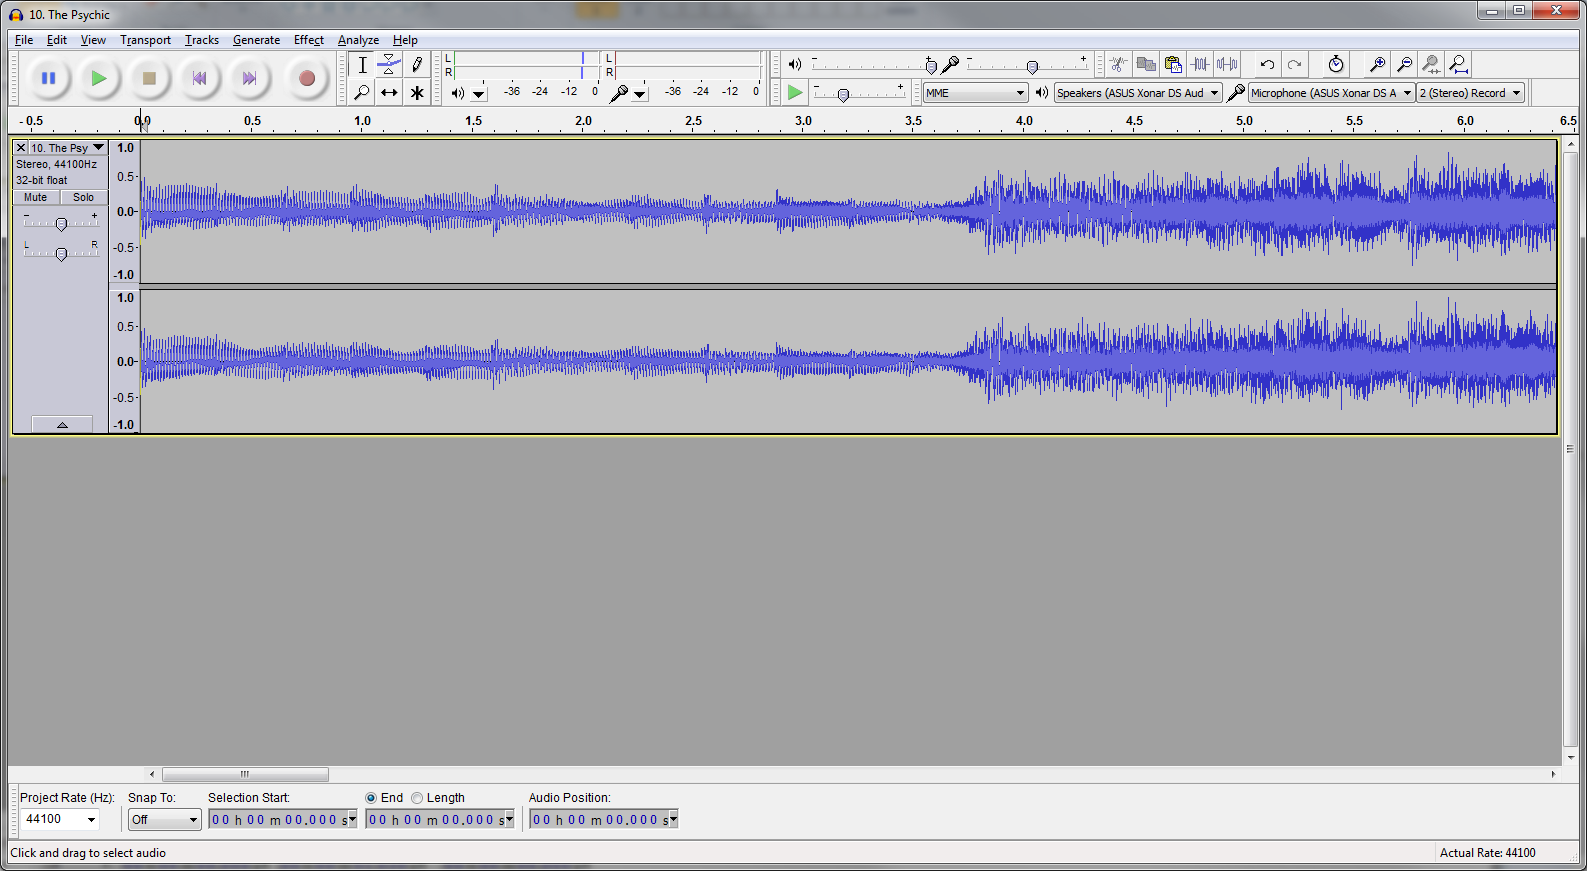Click the Fit Project zoom icon

1459,64
